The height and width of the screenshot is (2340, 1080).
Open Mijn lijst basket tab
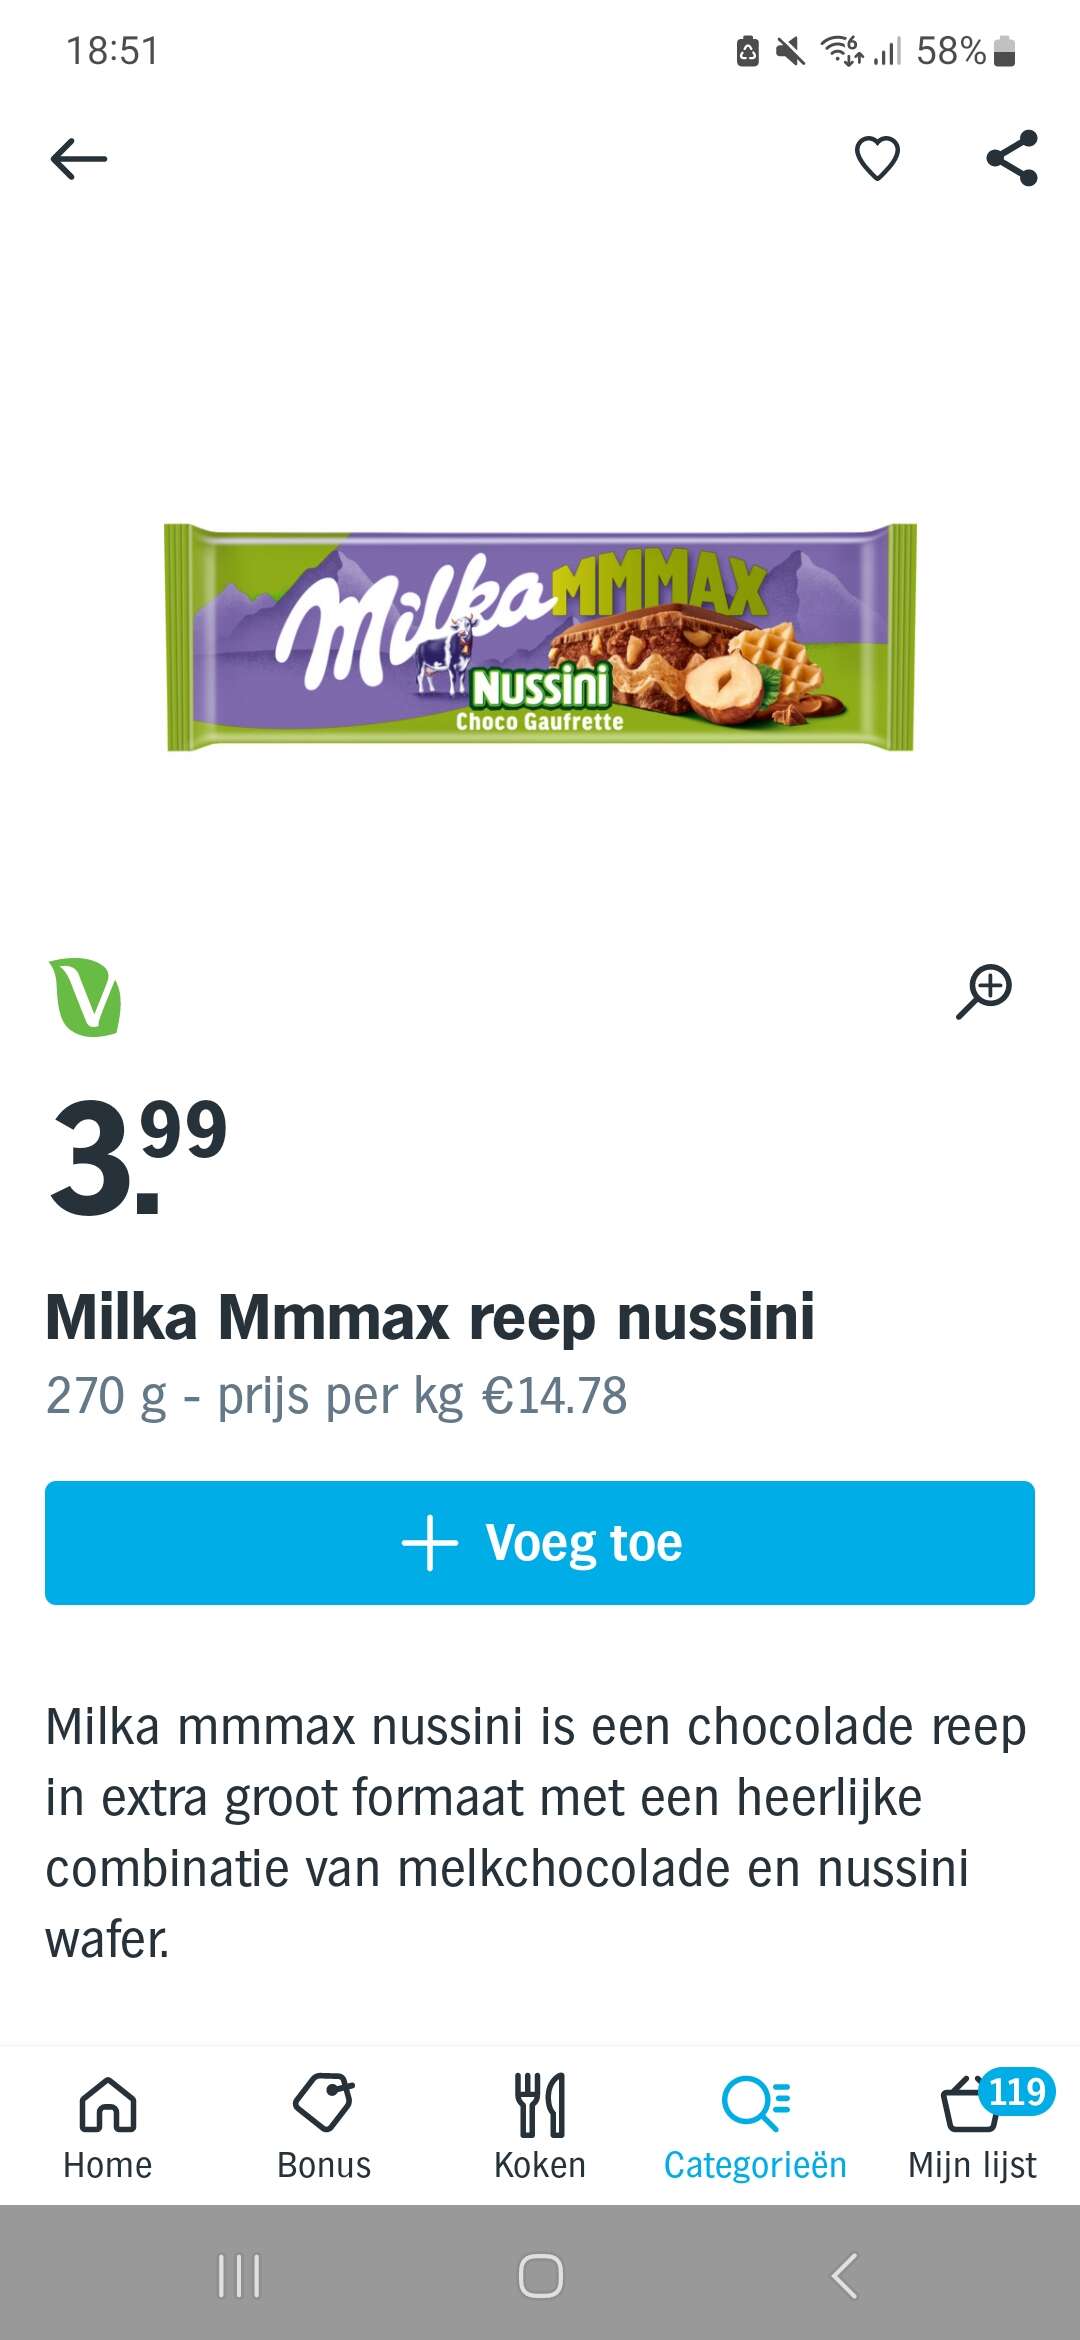(972, 2126)
